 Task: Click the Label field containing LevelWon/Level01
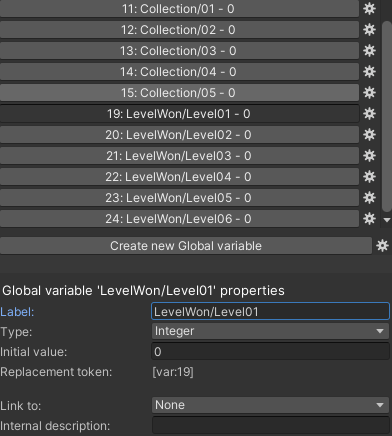[x=270, y=311]
